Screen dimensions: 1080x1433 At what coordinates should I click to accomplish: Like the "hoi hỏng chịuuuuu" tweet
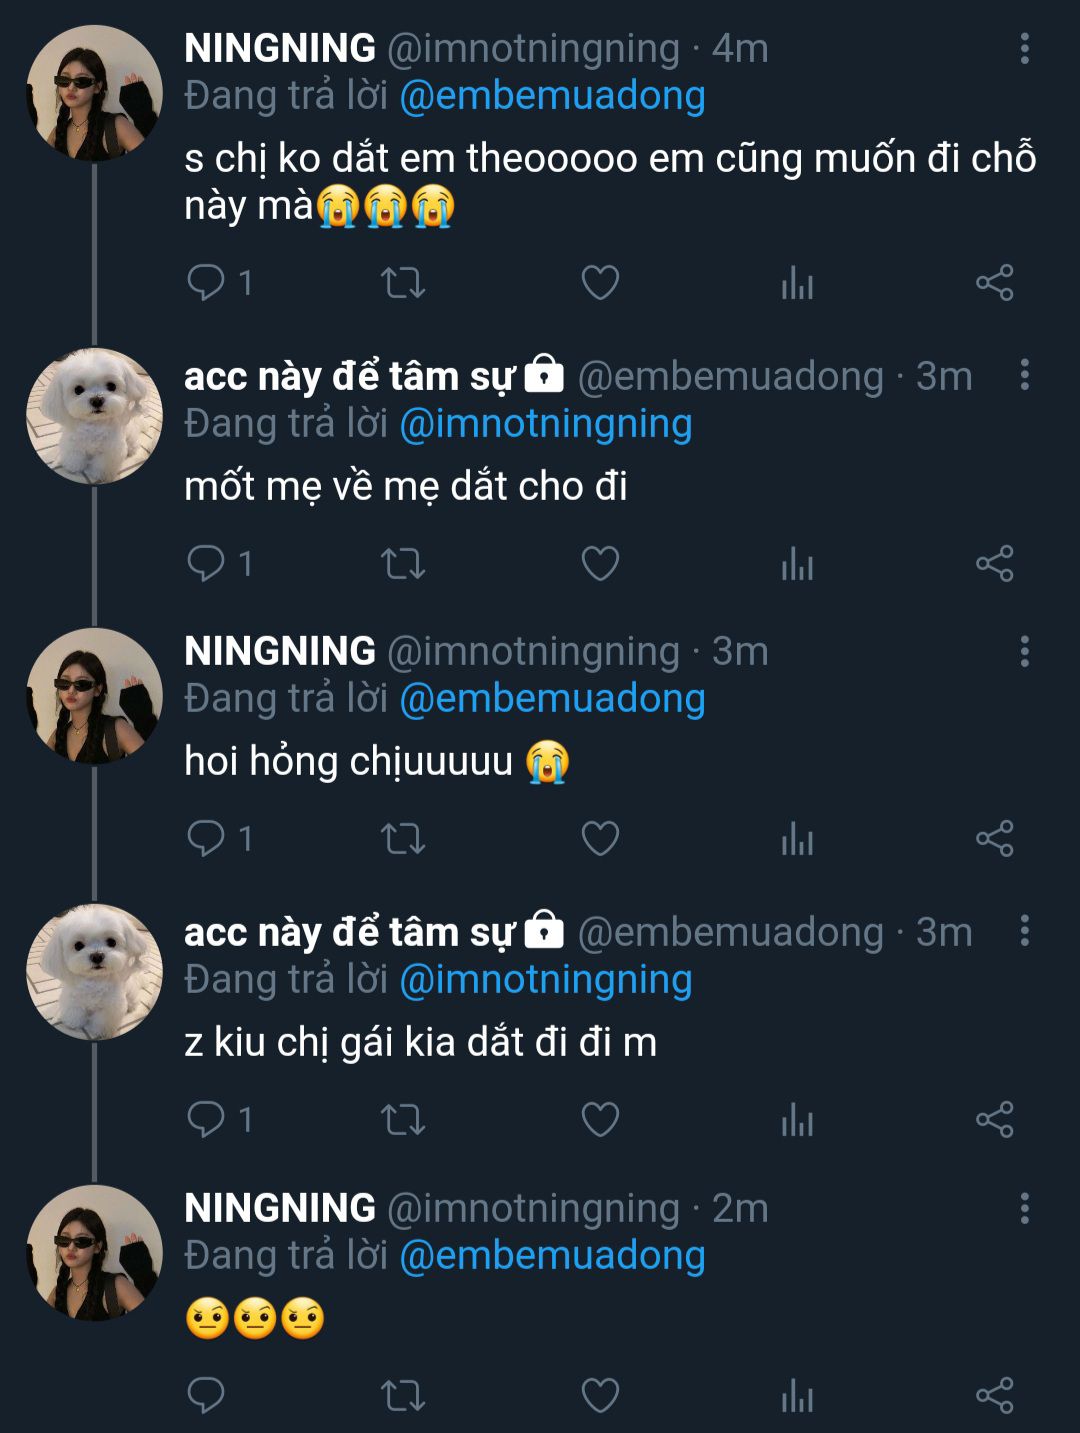[x=600, y=838]
